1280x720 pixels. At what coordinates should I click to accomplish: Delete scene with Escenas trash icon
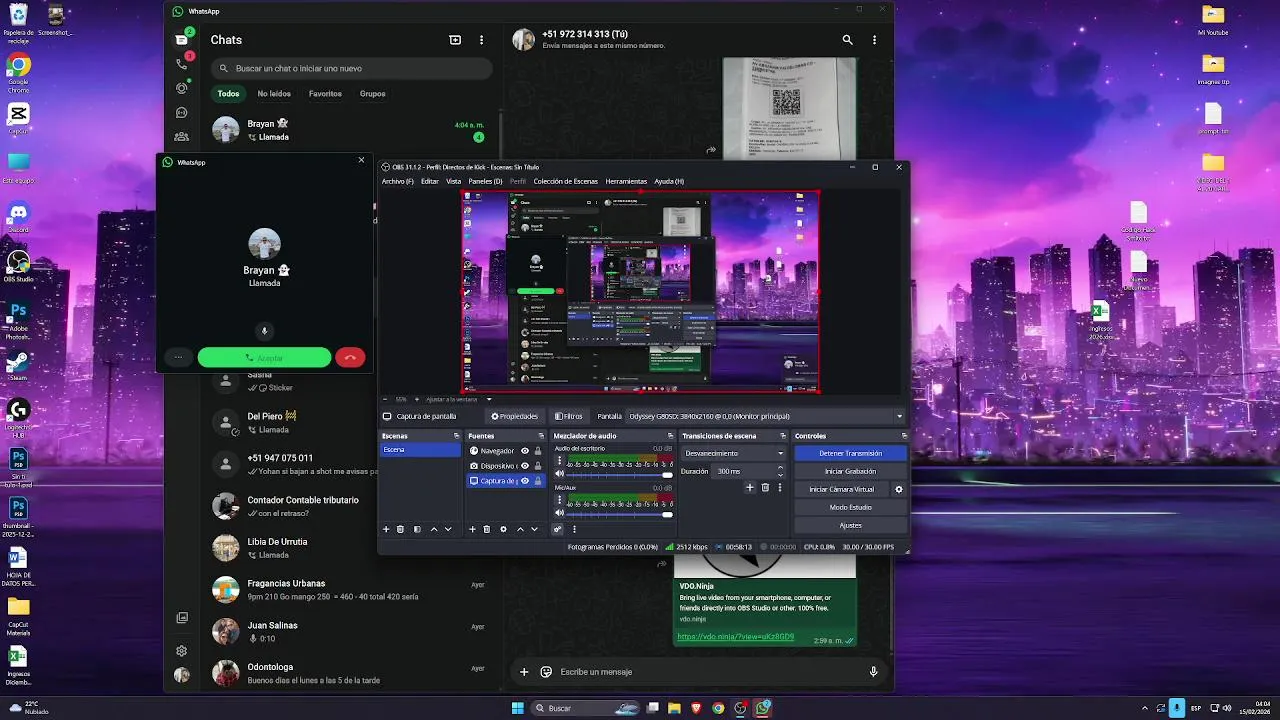400,529
